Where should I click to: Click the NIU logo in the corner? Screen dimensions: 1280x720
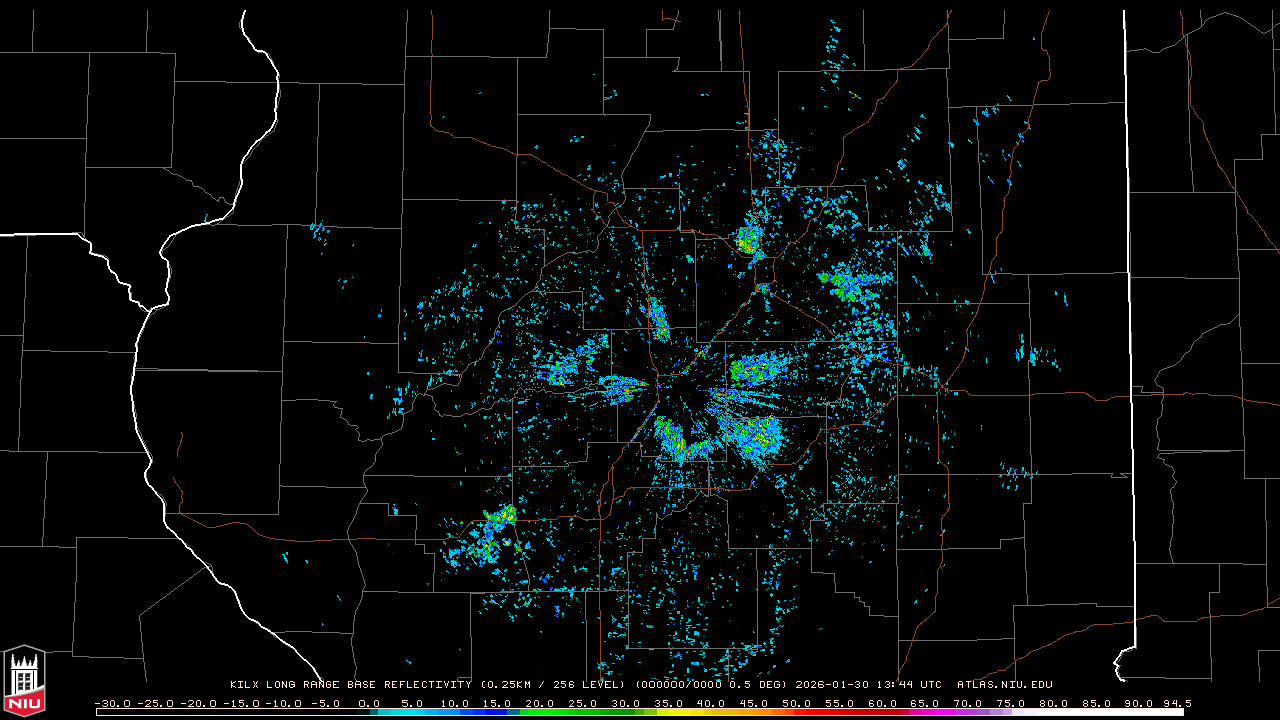24,681
